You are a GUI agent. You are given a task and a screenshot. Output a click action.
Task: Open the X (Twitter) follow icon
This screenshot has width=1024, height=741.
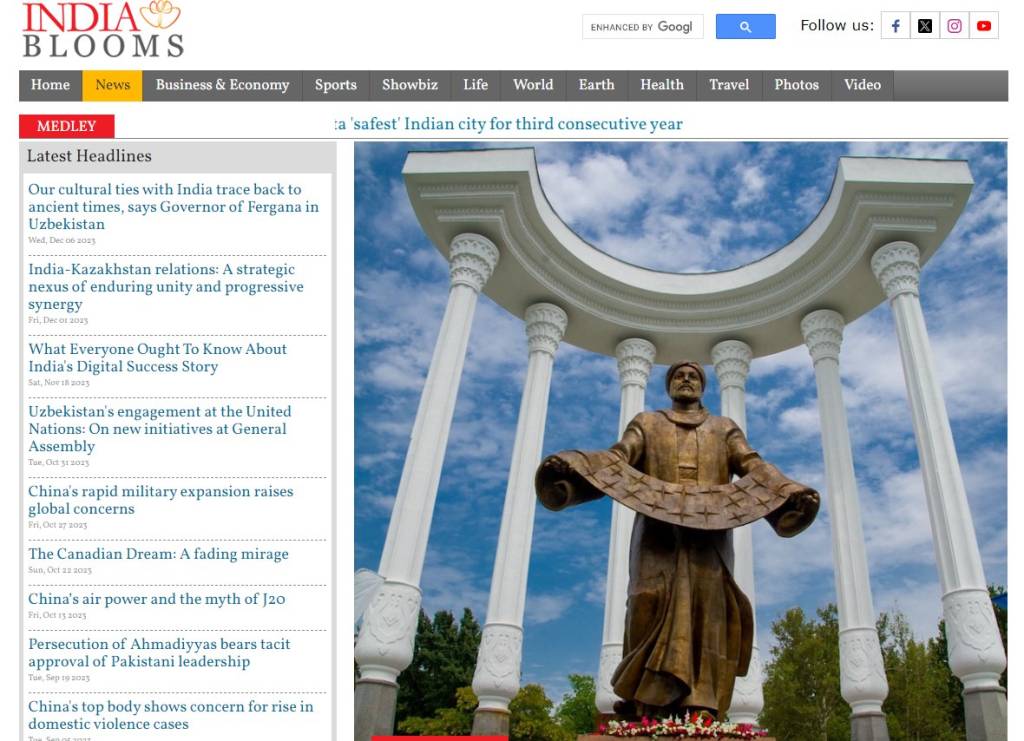[x=925, y=26]
